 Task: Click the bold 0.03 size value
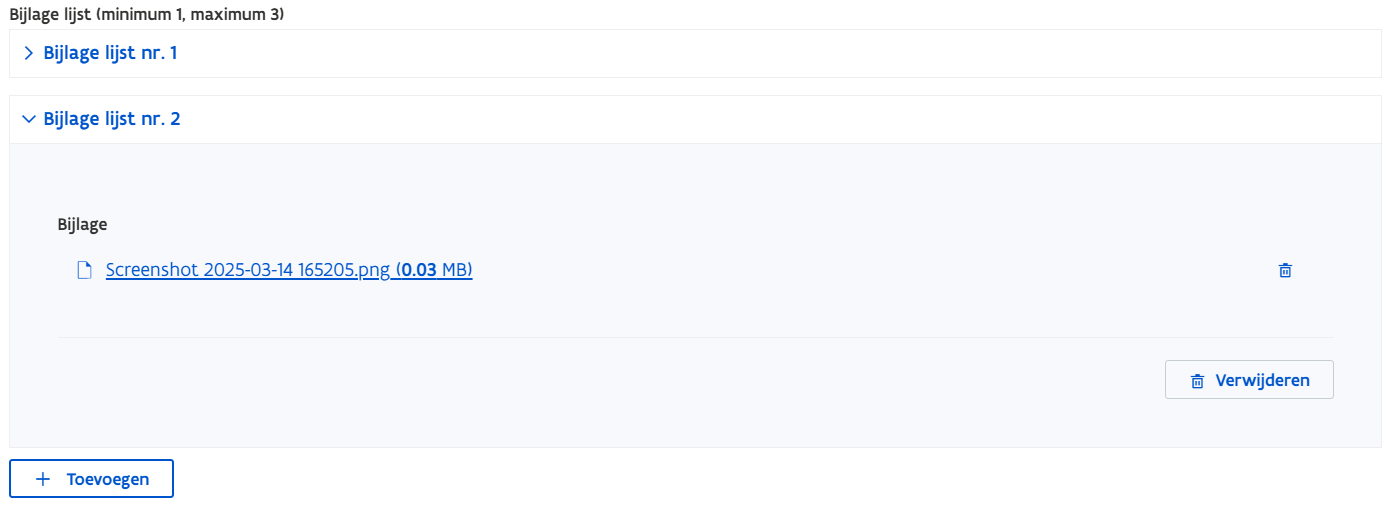pyautogui.click(x=420, y=270)
